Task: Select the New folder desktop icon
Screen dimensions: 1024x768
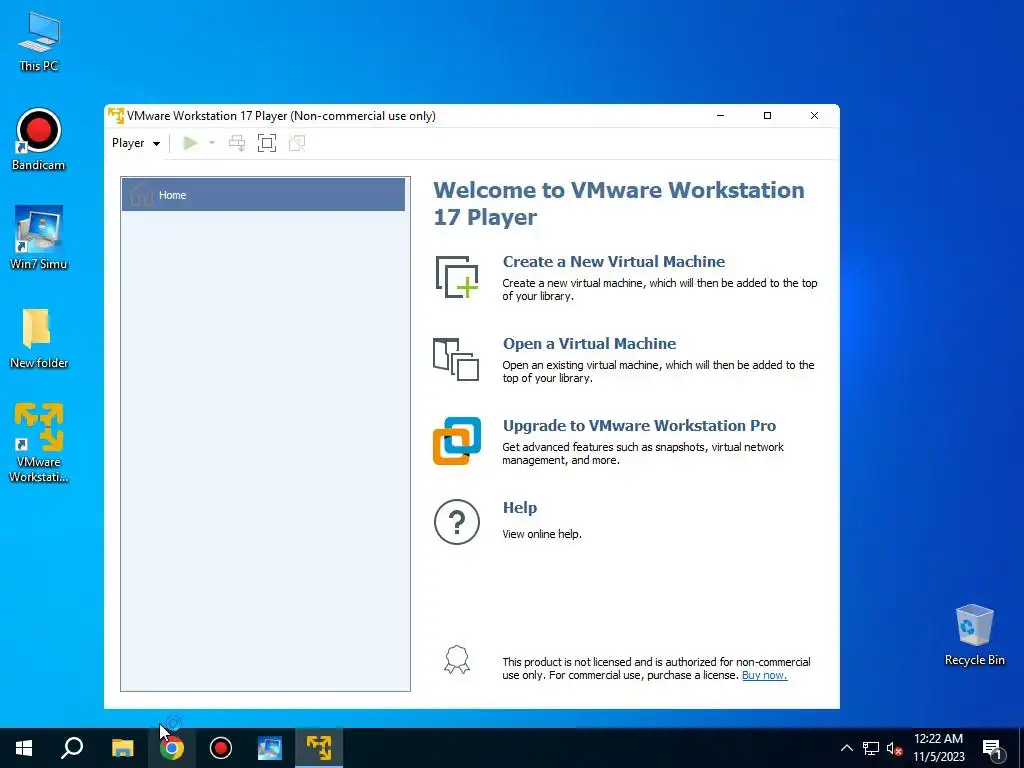Action: tap(39, 338)
